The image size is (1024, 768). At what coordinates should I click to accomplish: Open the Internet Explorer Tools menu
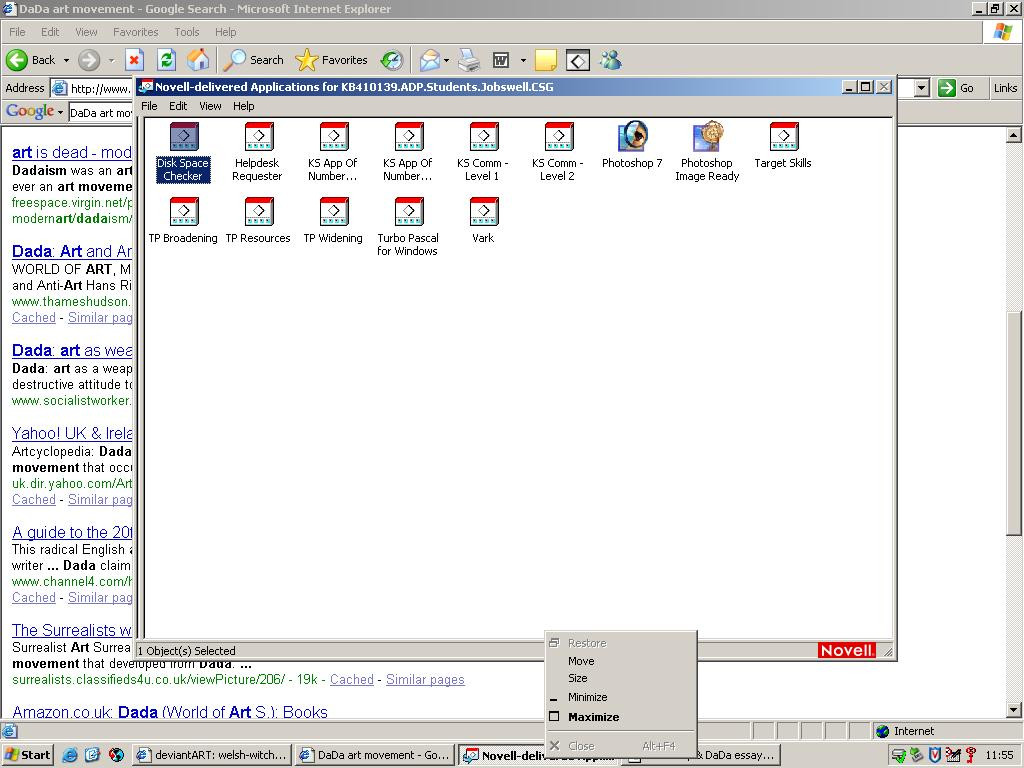(x=187, y=32)
